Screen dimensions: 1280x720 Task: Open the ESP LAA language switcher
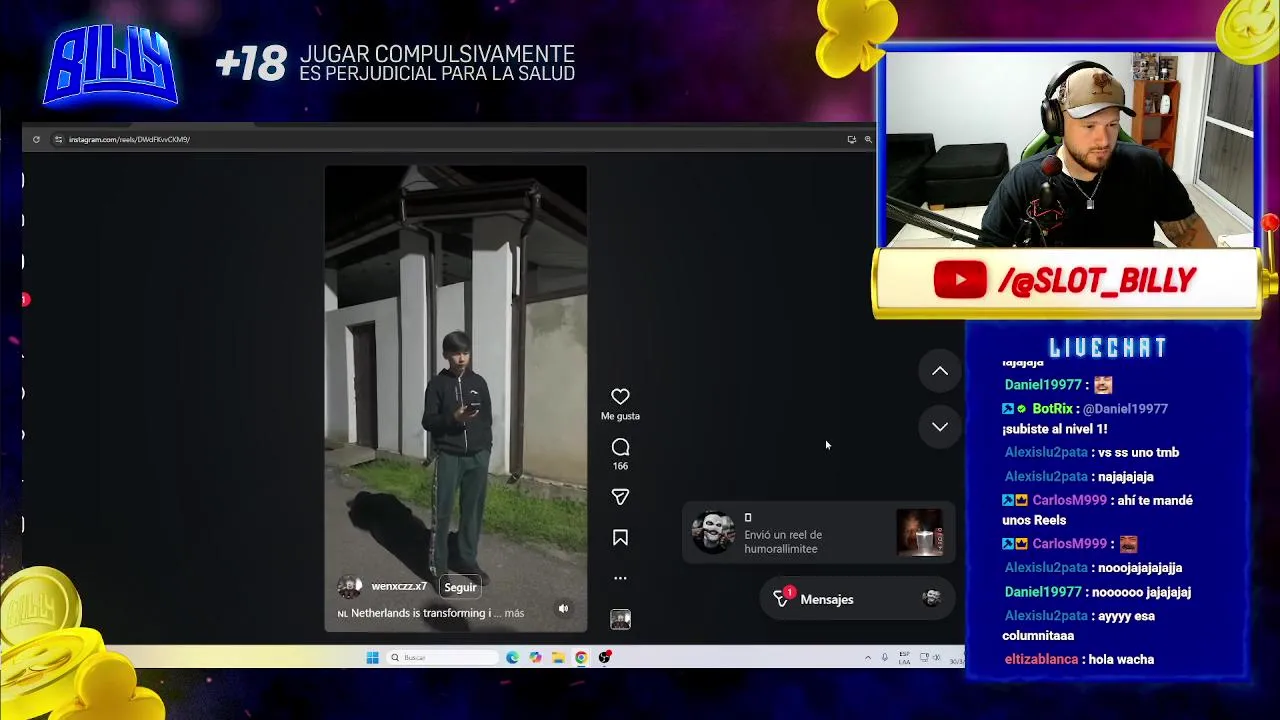coord(904,658)
